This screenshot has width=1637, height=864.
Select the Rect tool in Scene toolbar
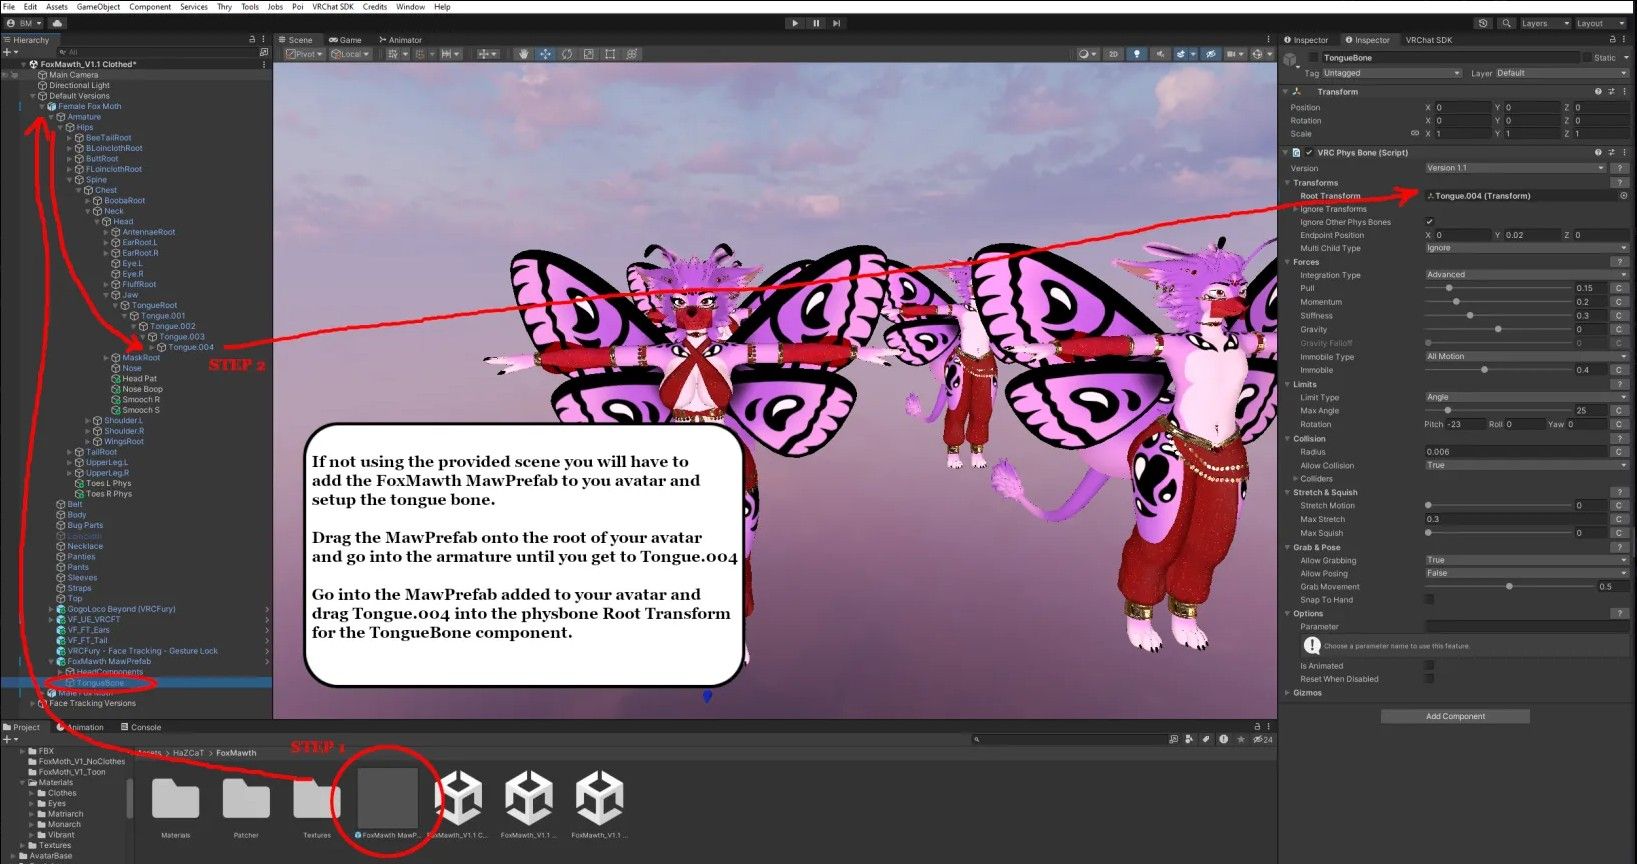coord(610,54)
